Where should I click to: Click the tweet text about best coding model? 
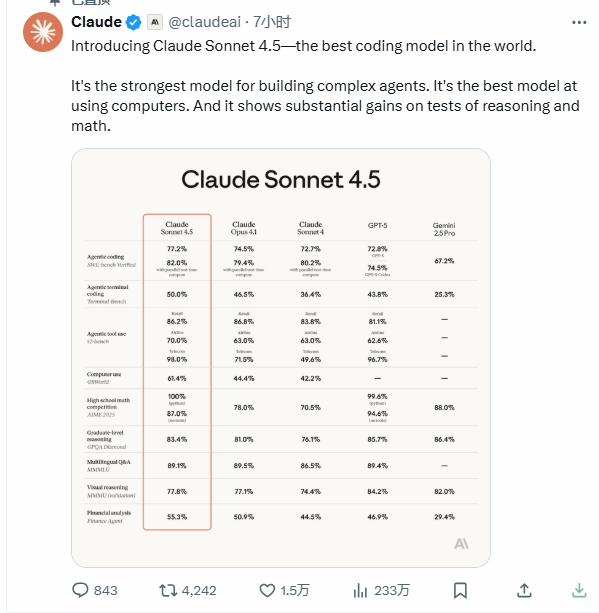coord(303,46)
